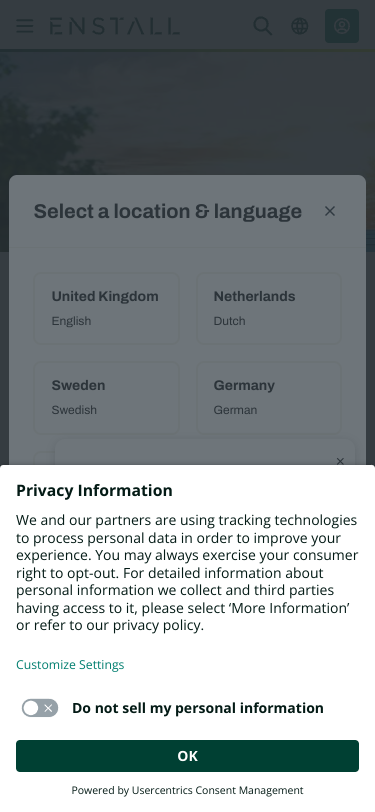Click Powered by Usercentrics Consent Management
Viewport: 375px width, 812px height.
[x=188, y=790]
